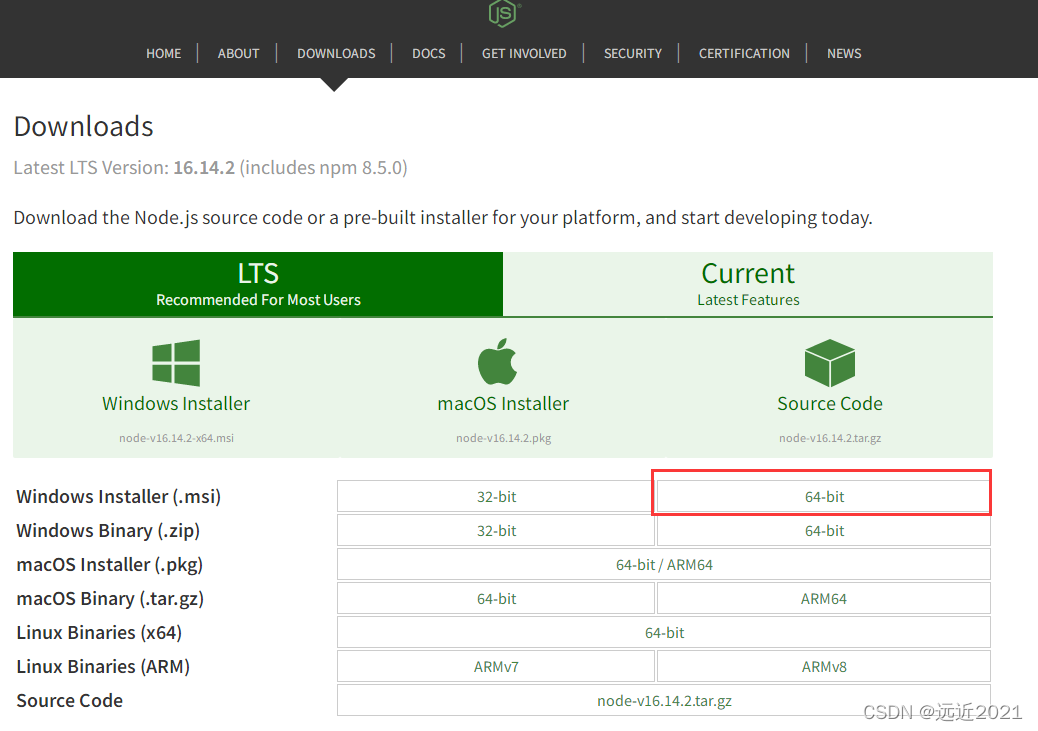1038x731 pixels.
Task: Download Linux Binaries ARMv7
Action: 496,667
